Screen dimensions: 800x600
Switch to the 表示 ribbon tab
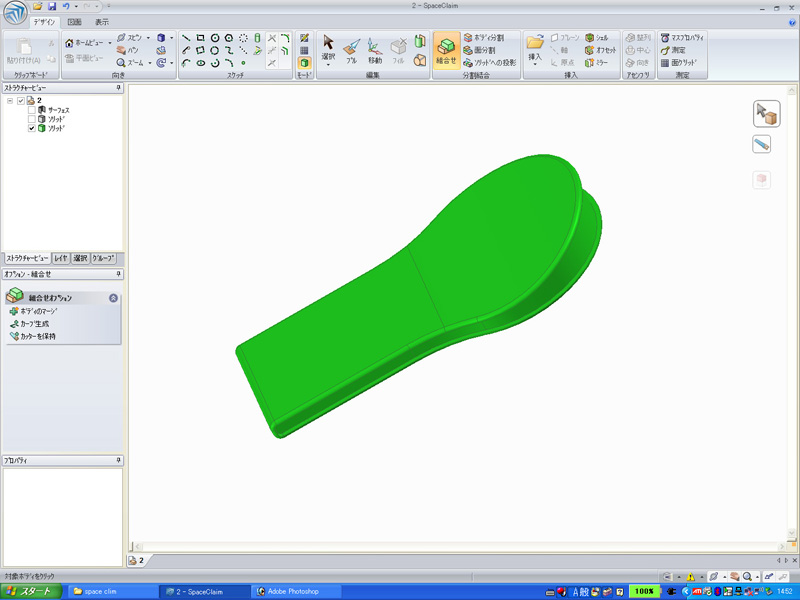[x=102, y=21]
